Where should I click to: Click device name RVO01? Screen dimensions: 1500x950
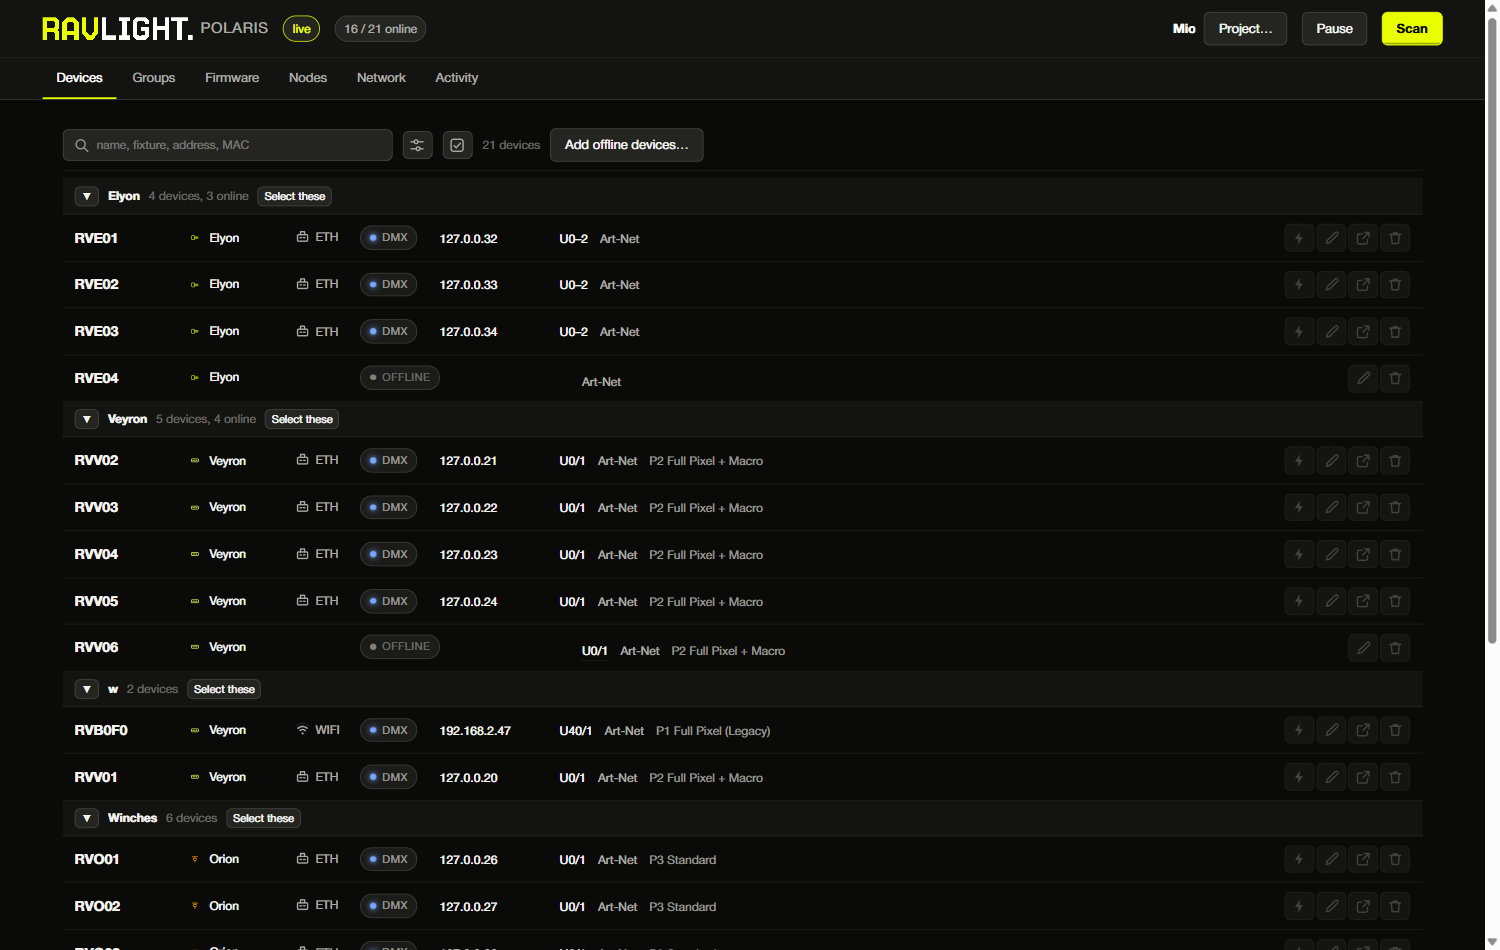(97, 859)
